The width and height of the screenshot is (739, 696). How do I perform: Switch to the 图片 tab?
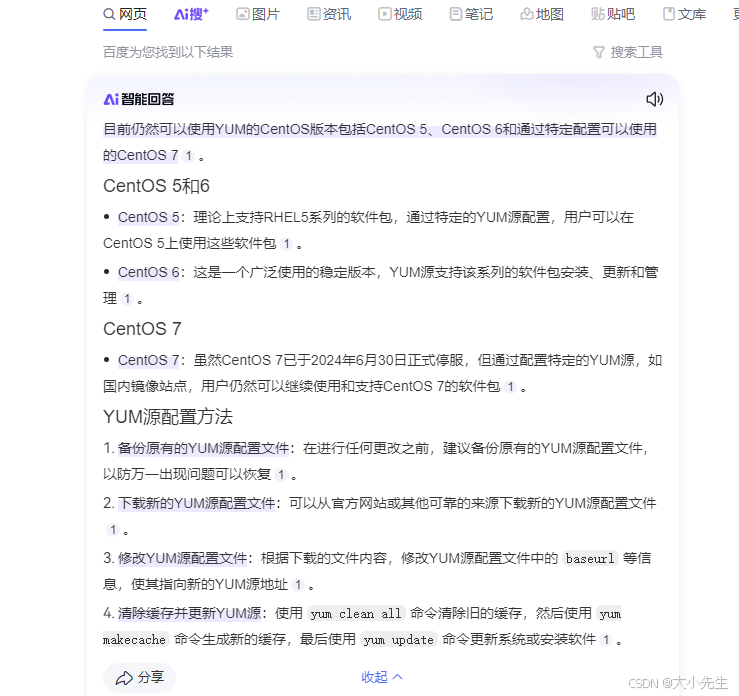[x=258, y=15]
